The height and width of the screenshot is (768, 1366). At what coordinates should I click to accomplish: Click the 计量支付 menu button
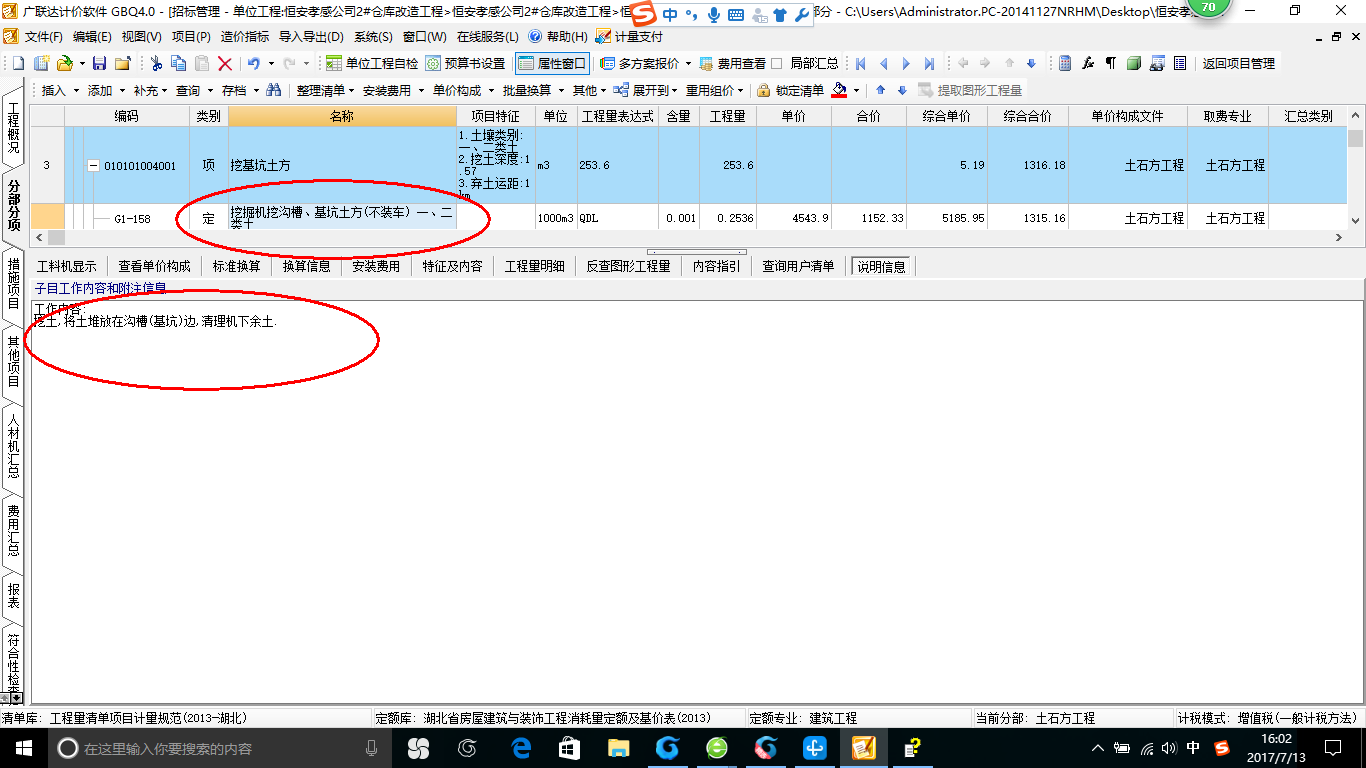click(629, 36)
